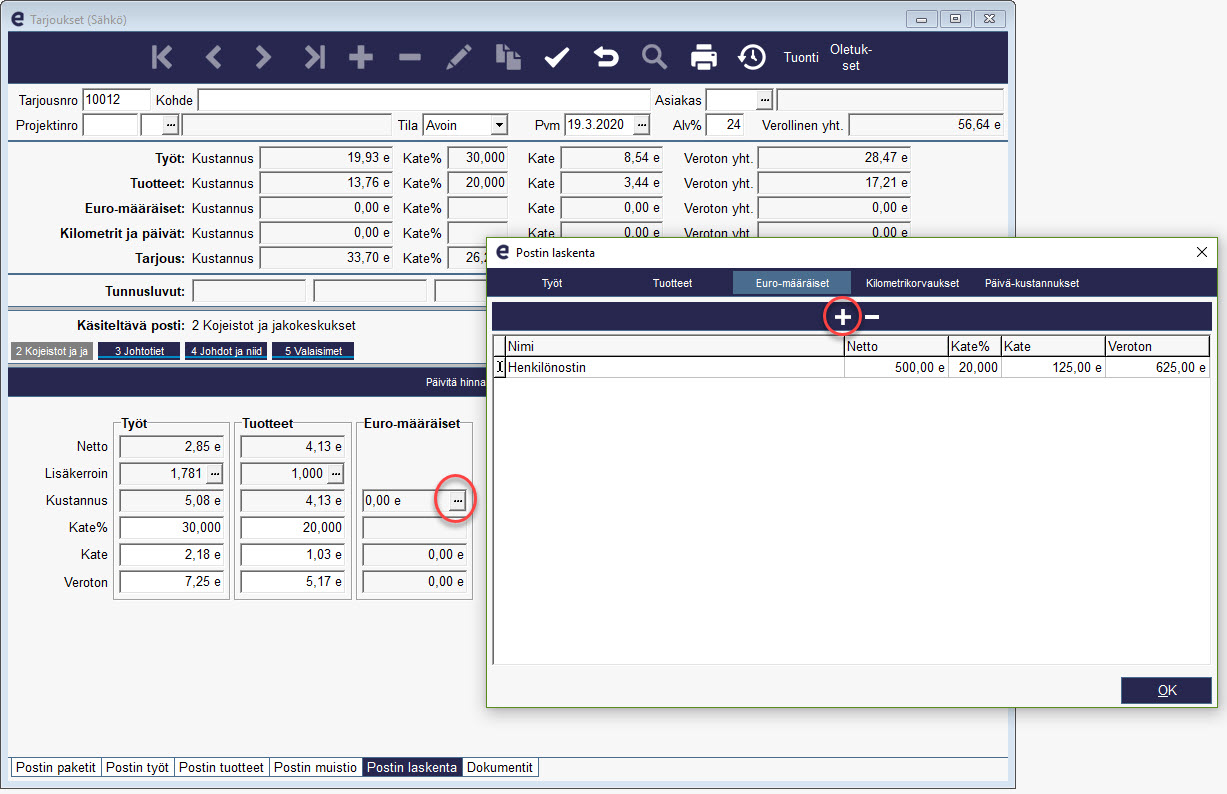The height and width of the screenshot is (794, 1227).
Task: Open Projektinro lookup ellipsis button
Action: tap(171, 125)
